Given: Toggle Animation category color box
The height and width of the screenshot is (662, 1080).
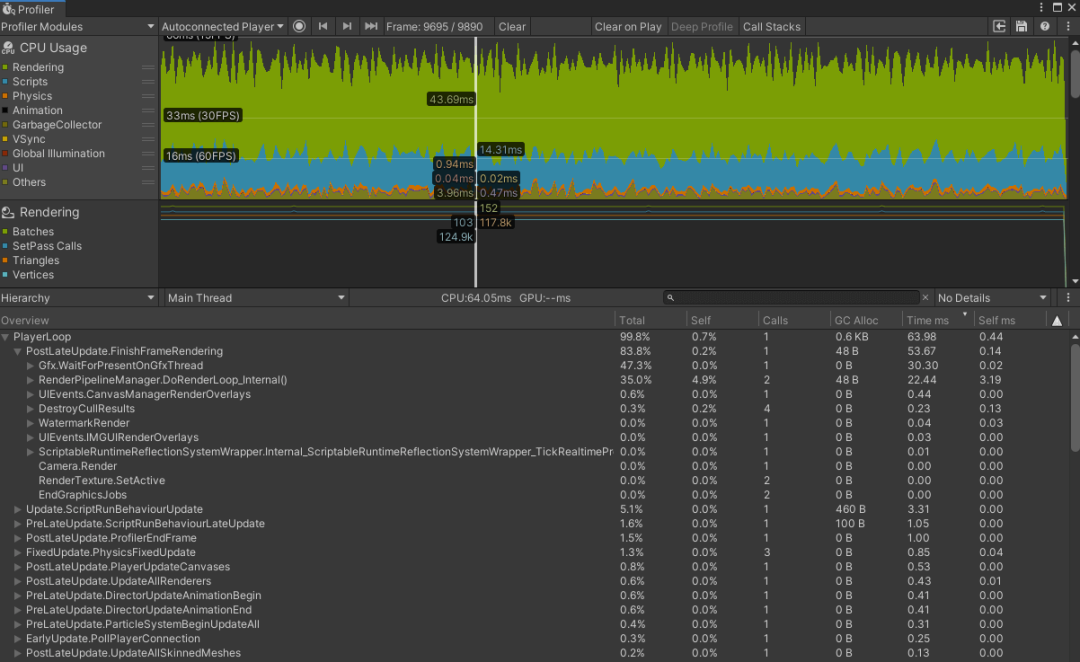Looking at the screenshot, I should point(6,110).
